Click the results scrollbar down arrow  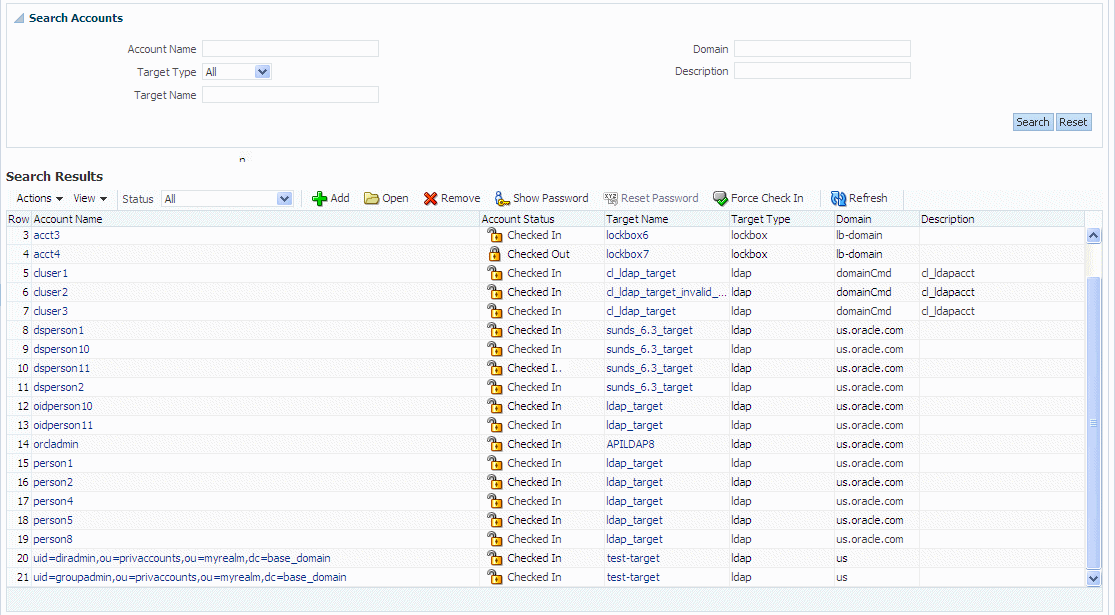click(1094, 578)
